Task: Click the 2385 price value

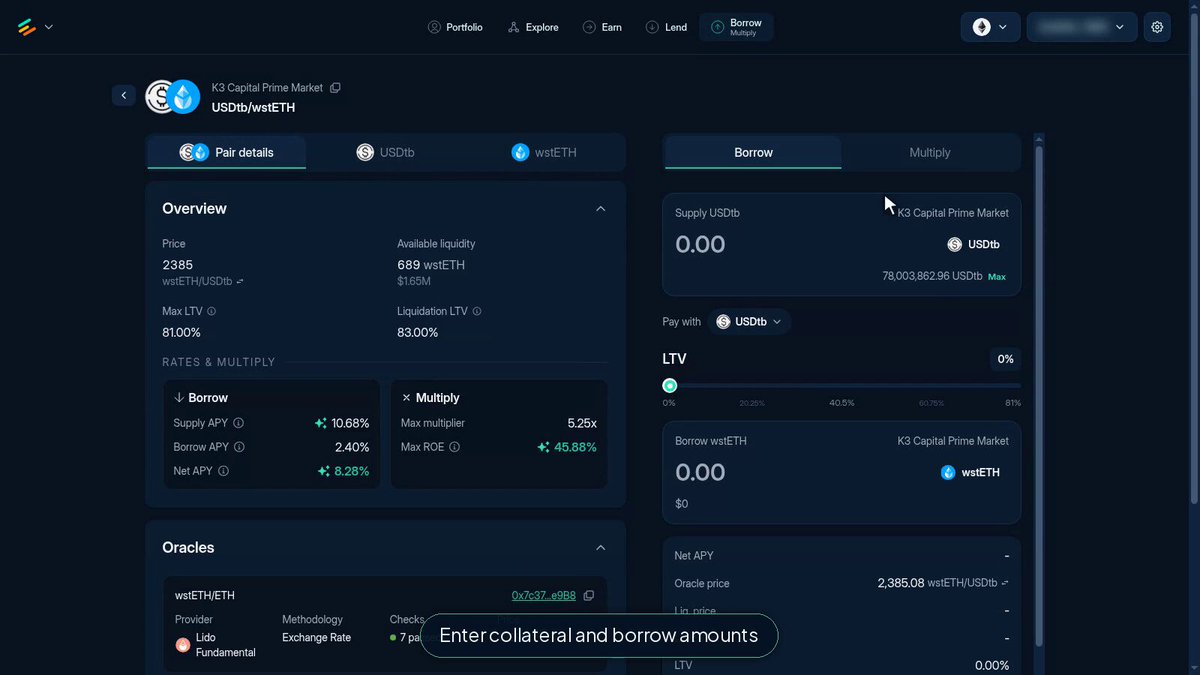Action: pos(177,265)
